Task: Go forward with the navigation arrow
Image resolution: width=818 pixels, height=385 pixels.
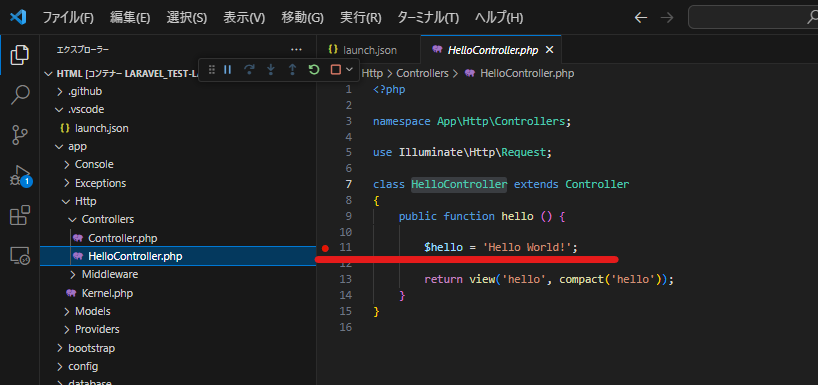Action: [667, 18]
